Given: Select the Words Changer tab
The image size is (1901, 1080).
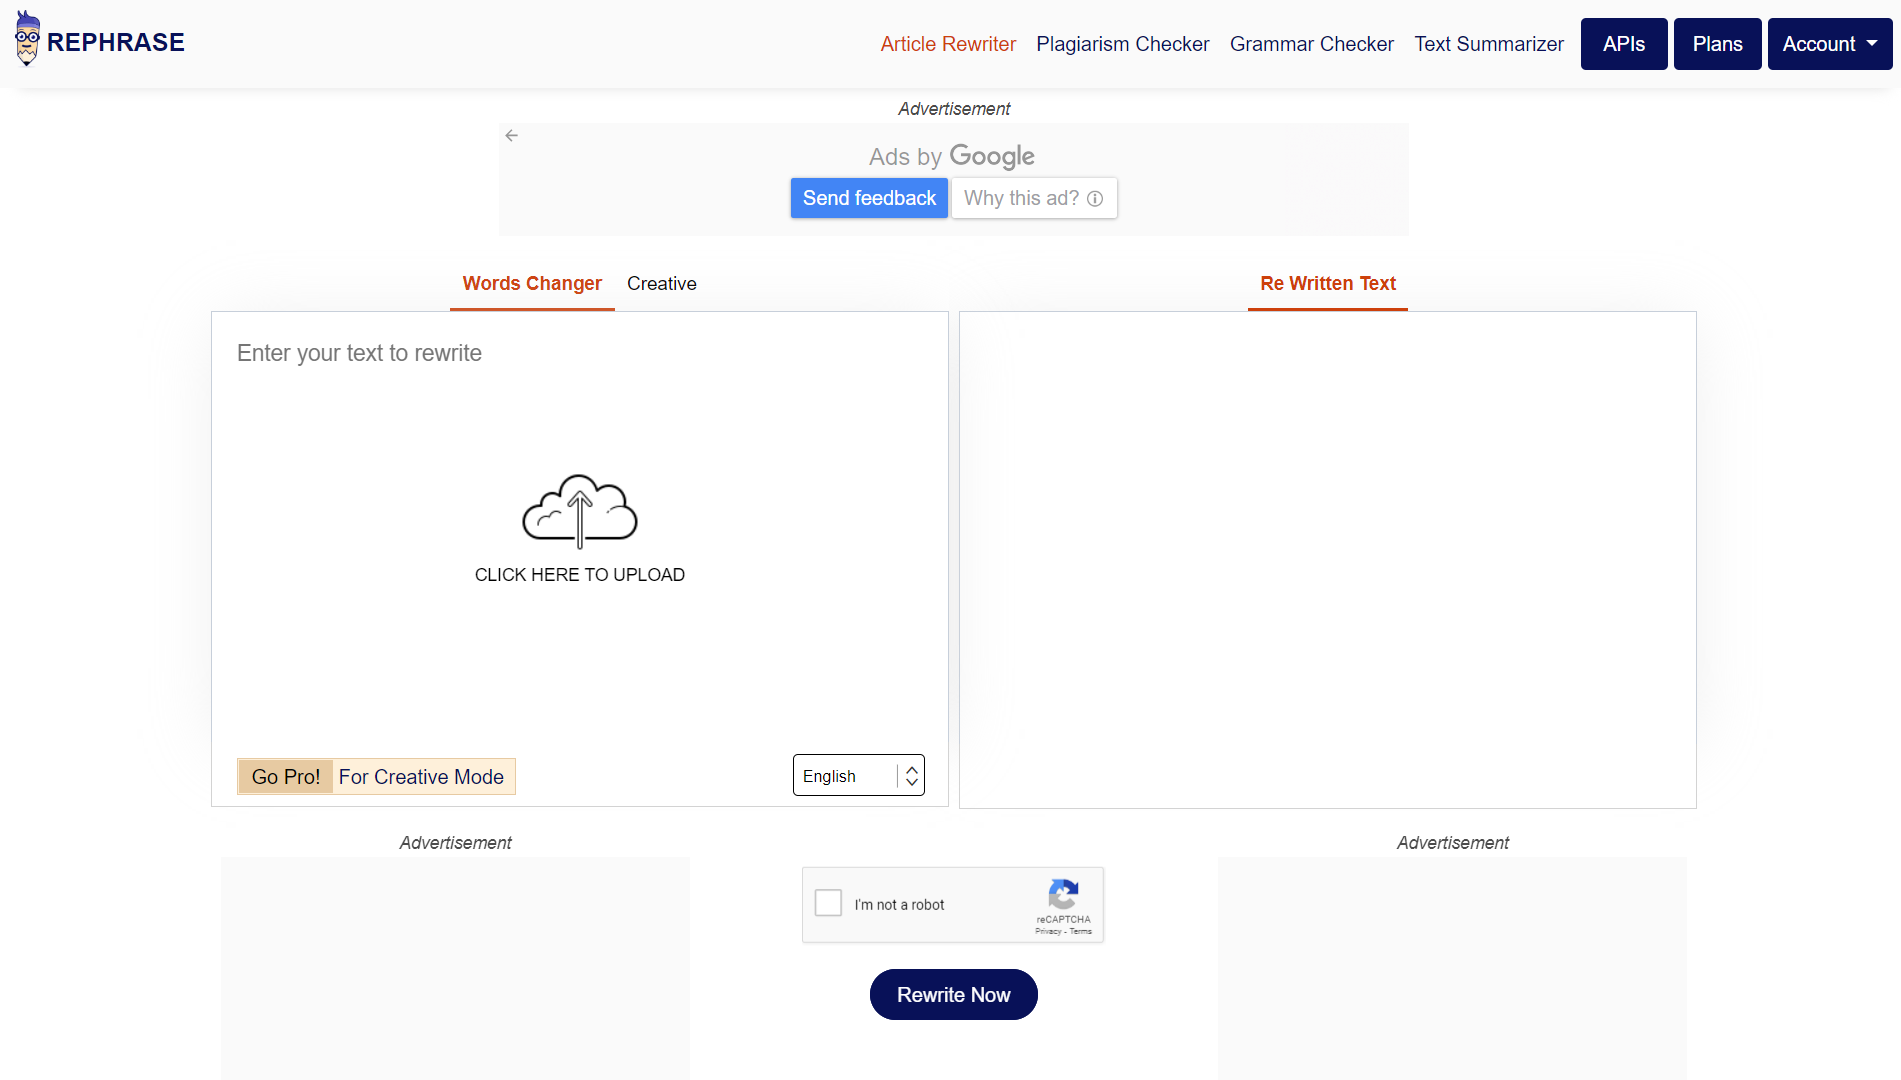Looking at the screenshot, I should tap(532, 284).
